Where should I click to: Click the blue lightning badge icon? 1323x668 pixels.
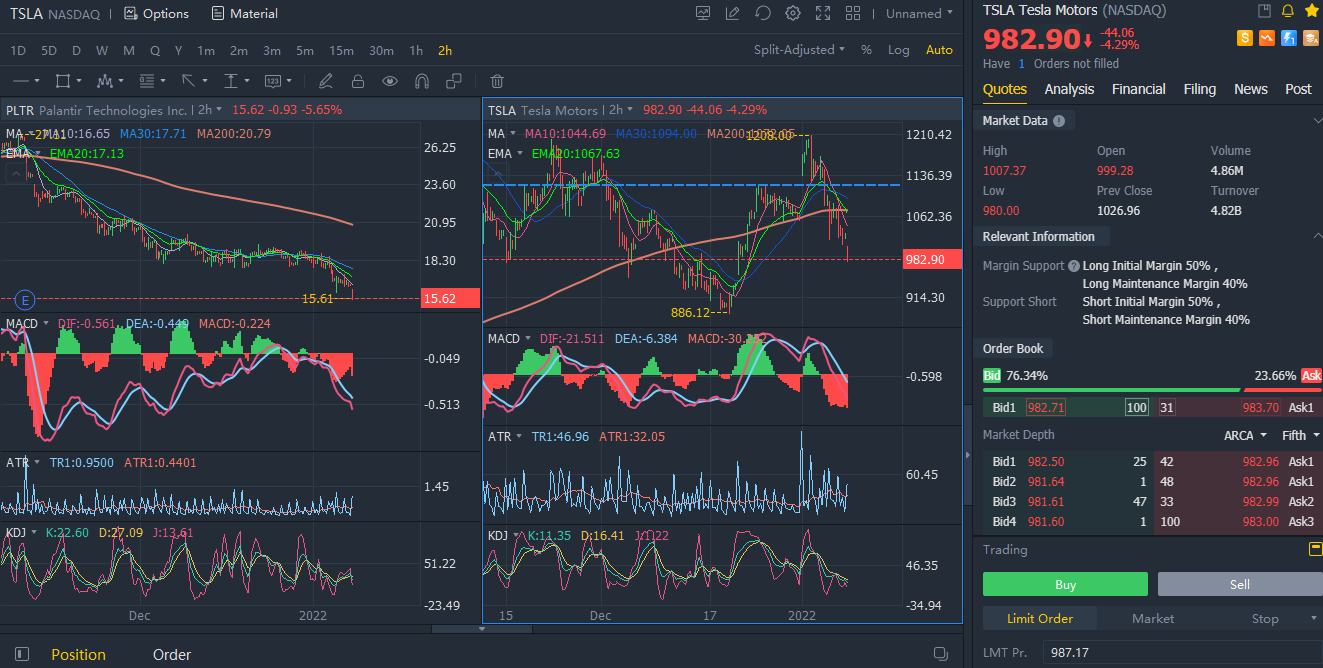(x=1289, y=38)
